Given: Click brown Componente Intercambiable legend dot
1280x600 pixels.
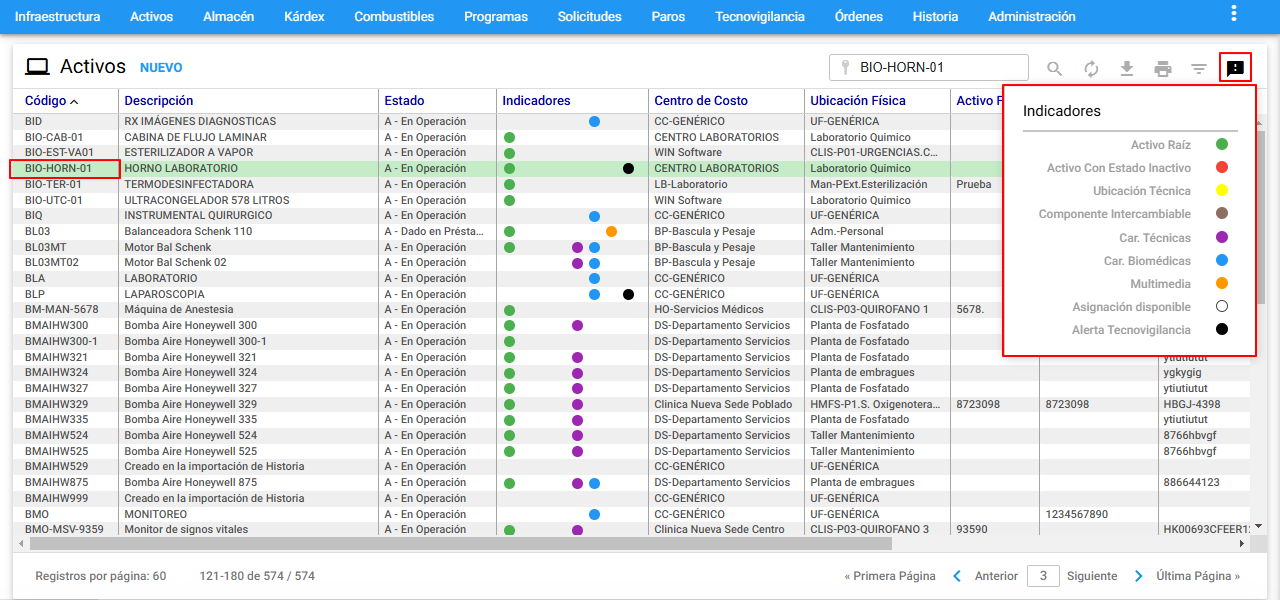Looking at the screenshot, I should (x=1221, y=214).
